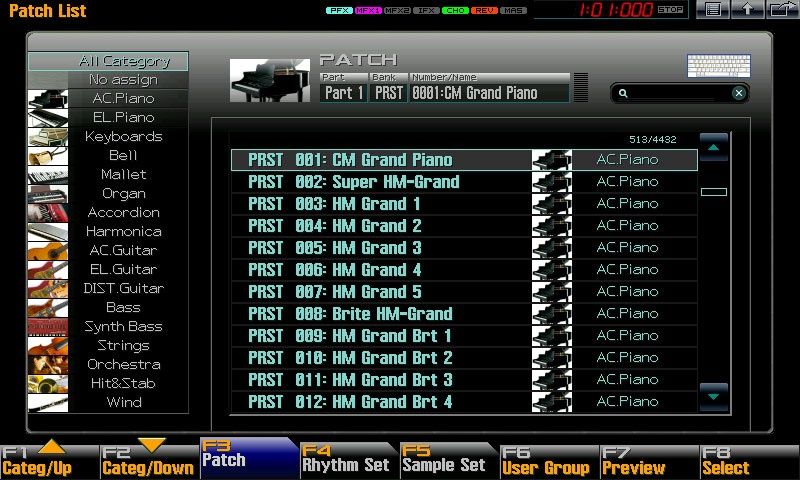Click F7 Preview button

[x=649, y=461]
